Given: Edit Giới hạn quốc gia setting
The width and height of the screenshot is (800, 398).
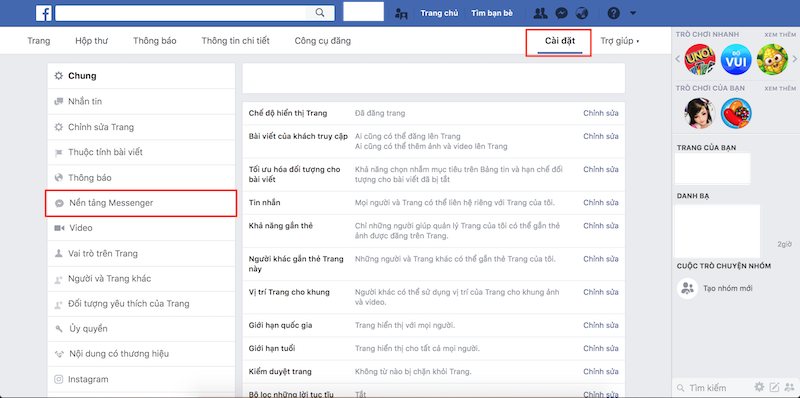Looking at the screenshot, I should click(x=601, y=325).
